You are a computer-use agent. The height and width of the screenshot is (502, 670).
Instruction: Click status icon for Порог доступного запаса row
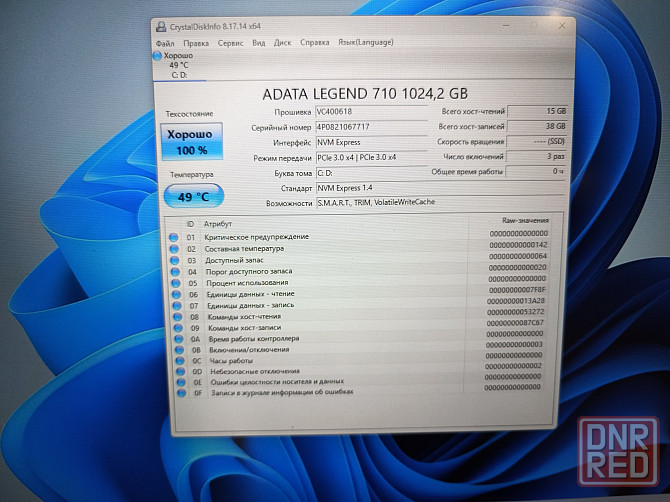pos(175,272)
